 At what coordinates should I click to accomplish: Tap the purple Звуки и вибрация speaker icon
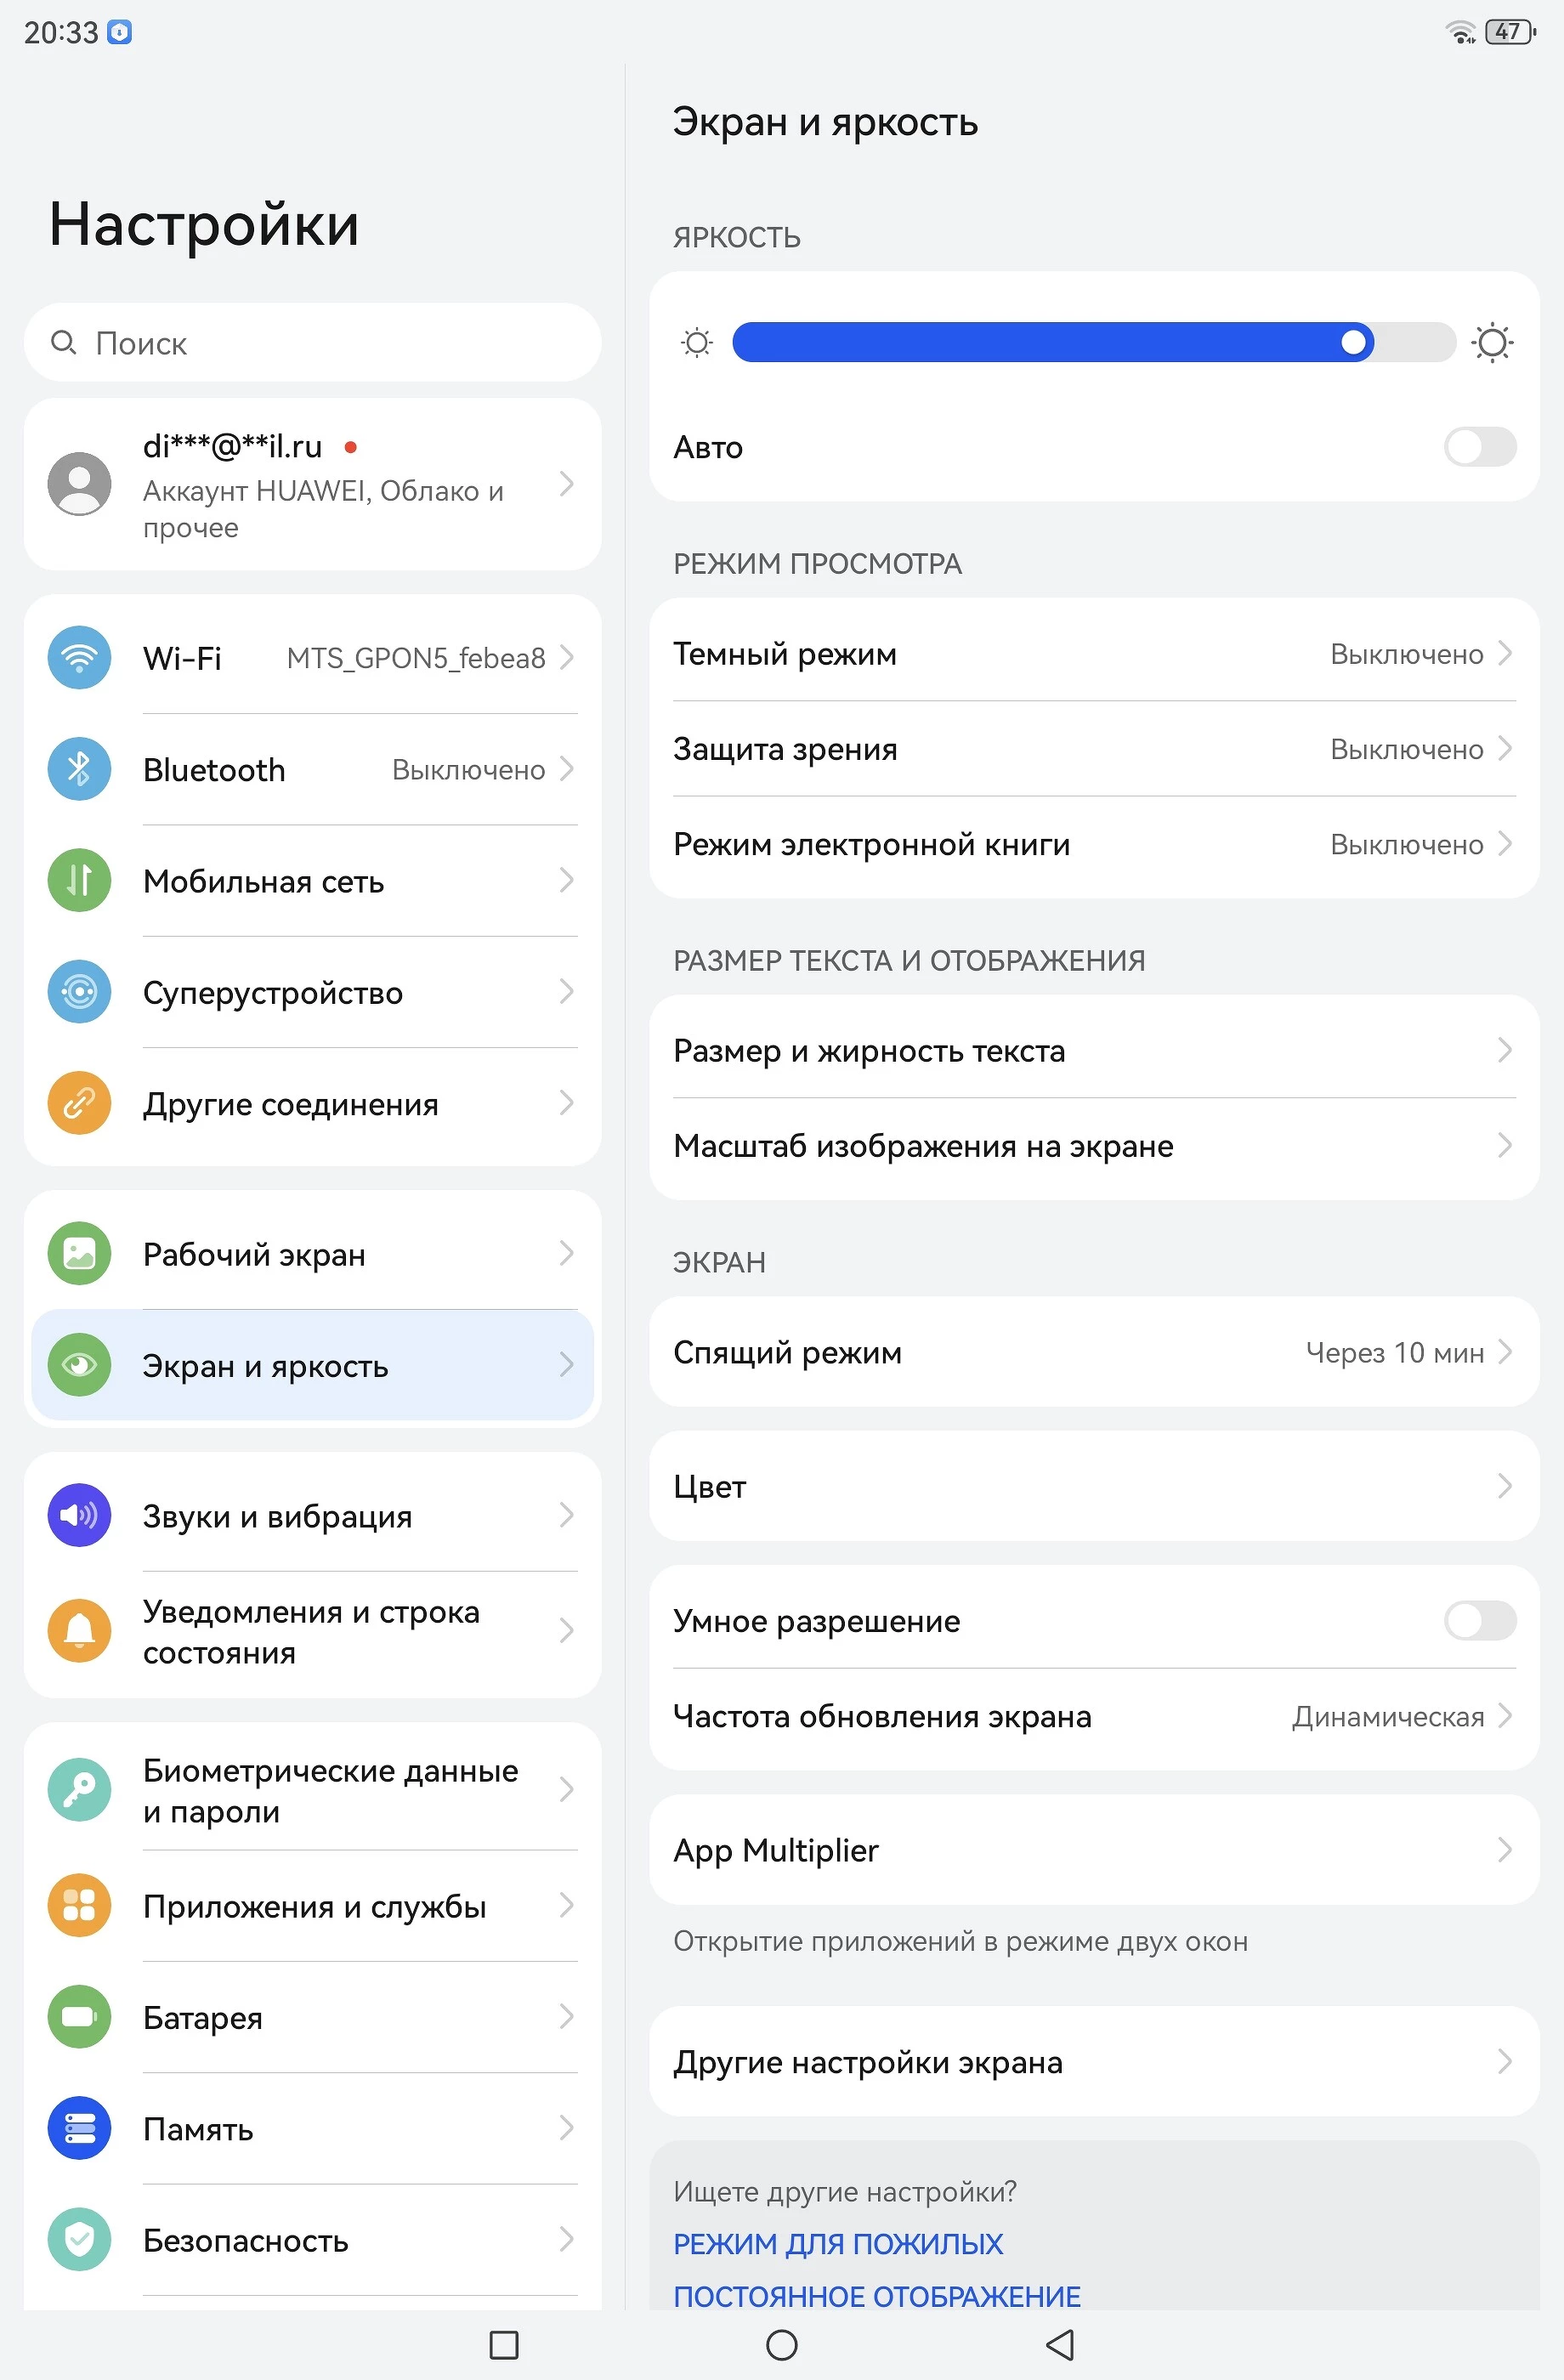[79, 1515]
